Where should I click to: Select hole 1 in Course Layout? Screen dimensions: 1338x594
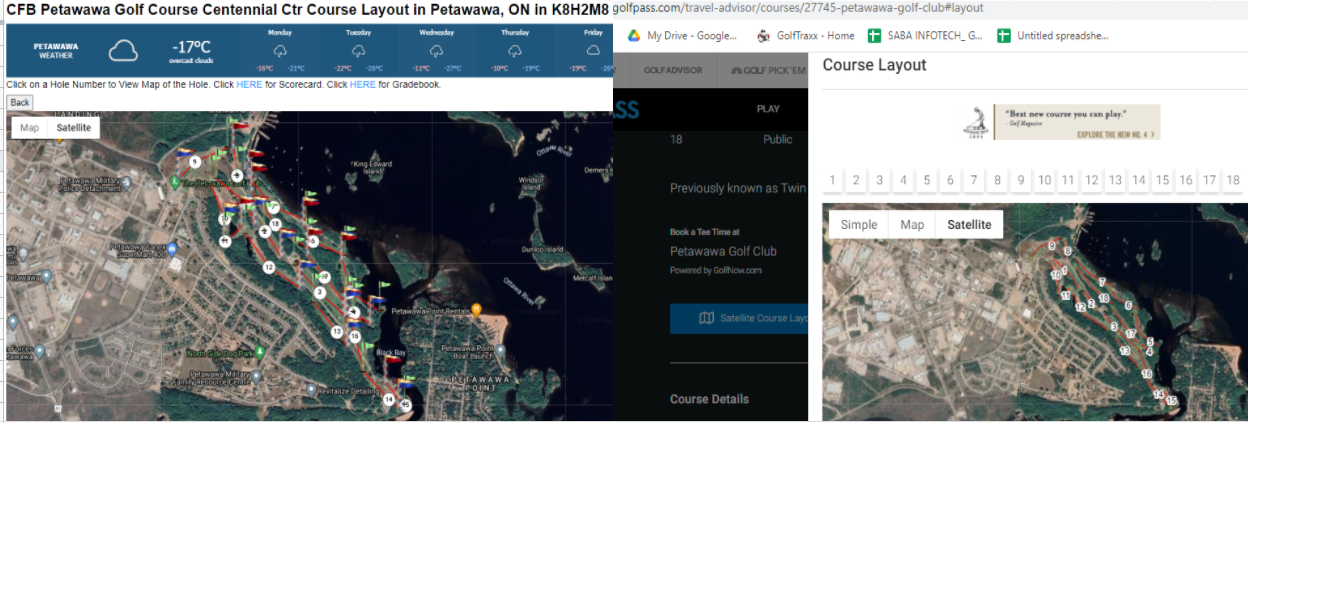pos(832,180)
